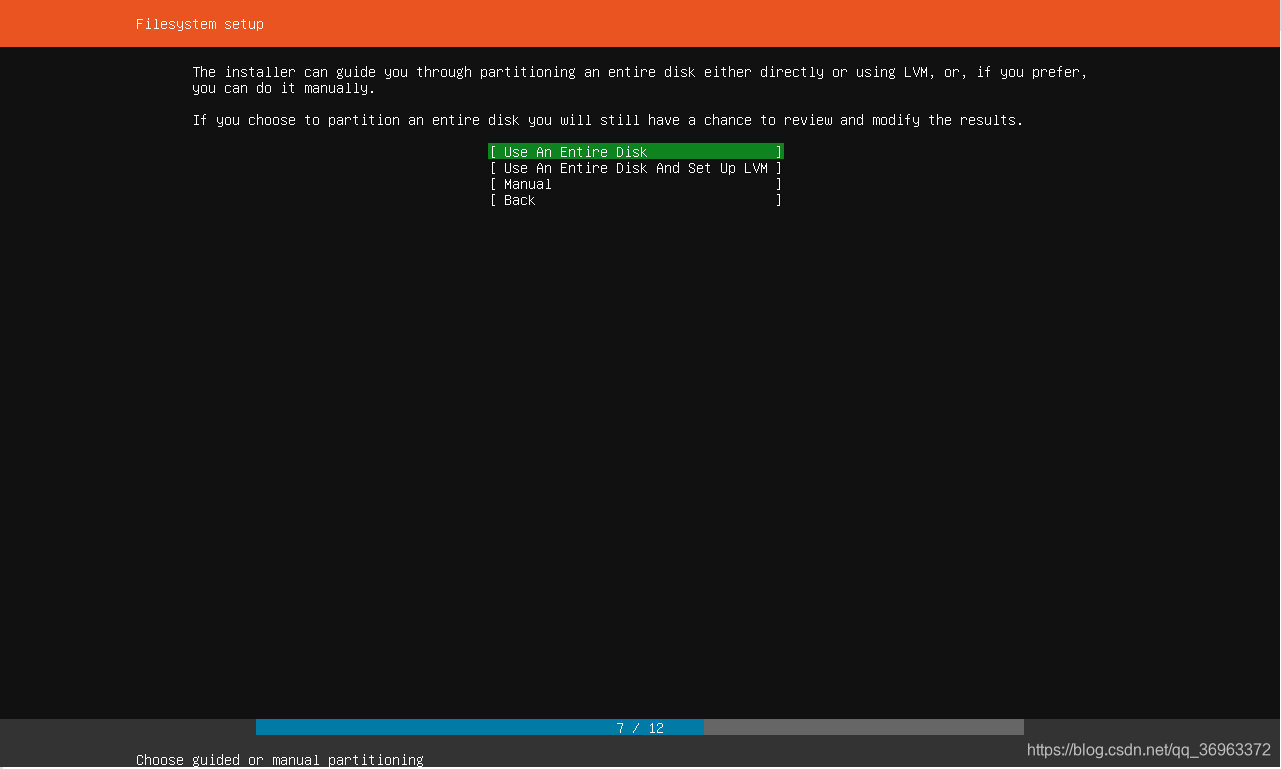Choose Use An Entire Disk And Set Up LVM

tap(636, 168)
